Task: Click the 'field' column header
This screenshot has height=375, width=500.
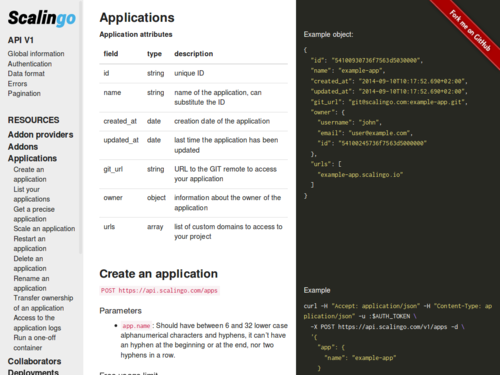Action: (111, 54)
